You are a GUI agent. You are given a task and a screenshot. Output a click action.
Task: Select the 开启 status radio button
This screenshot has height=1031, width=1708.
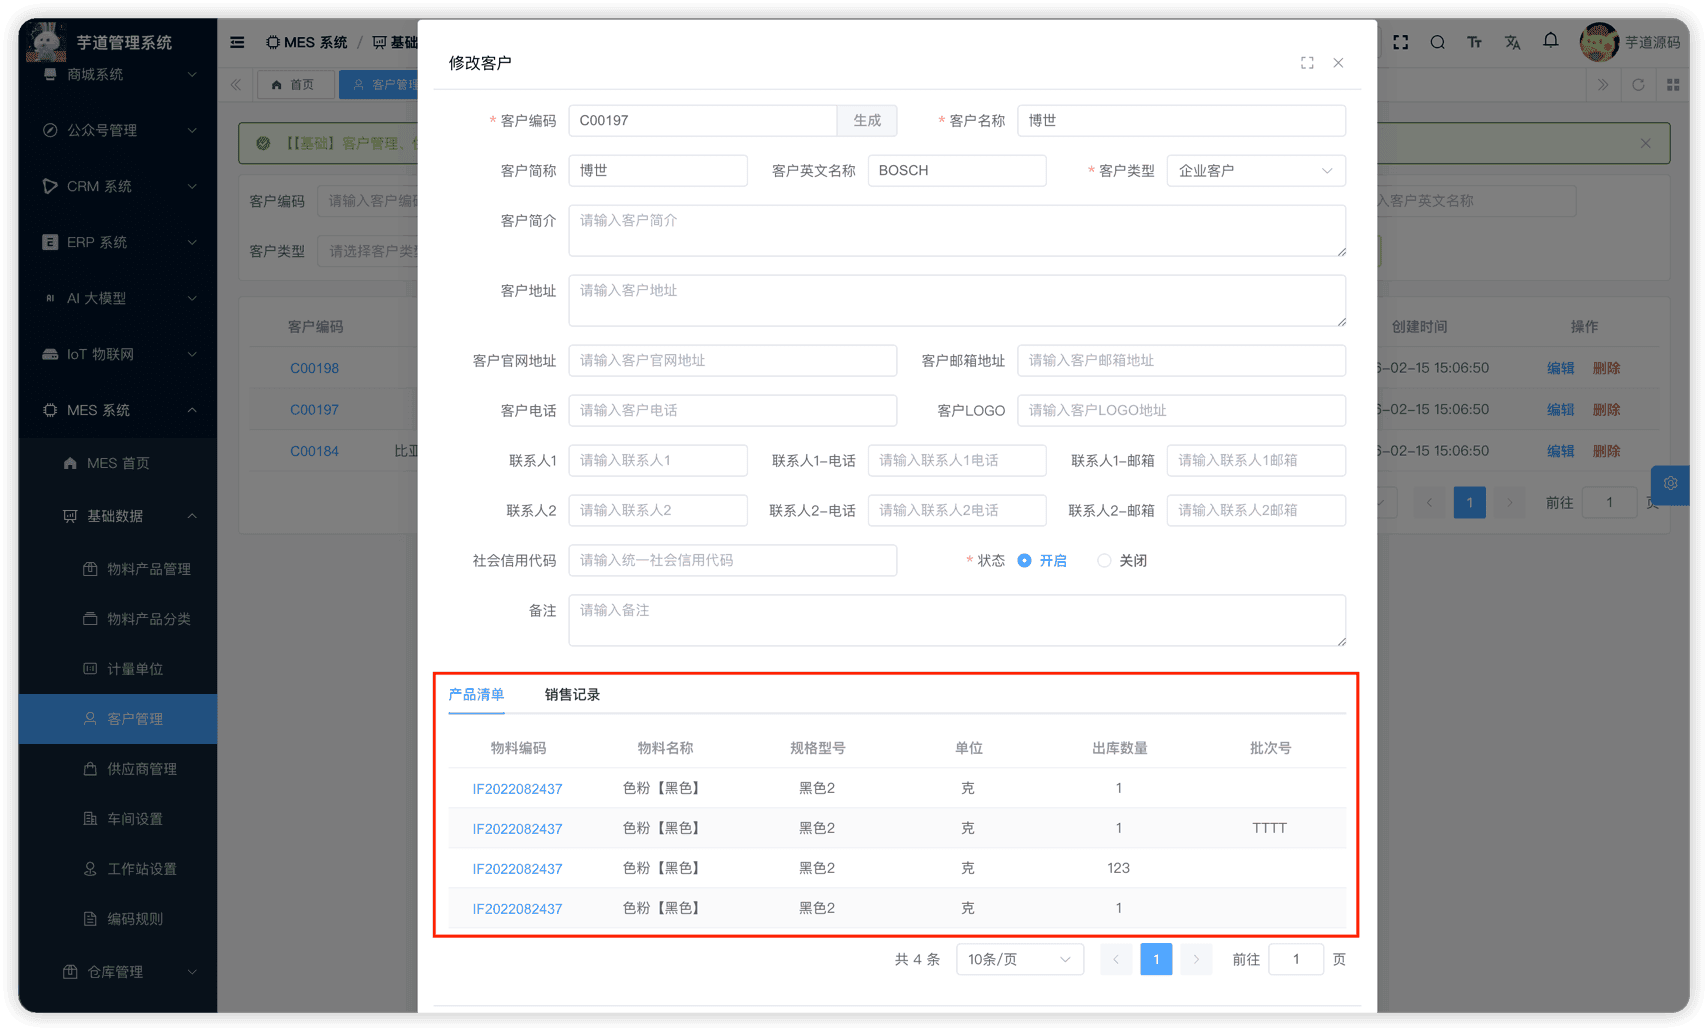coord(1024,561)
